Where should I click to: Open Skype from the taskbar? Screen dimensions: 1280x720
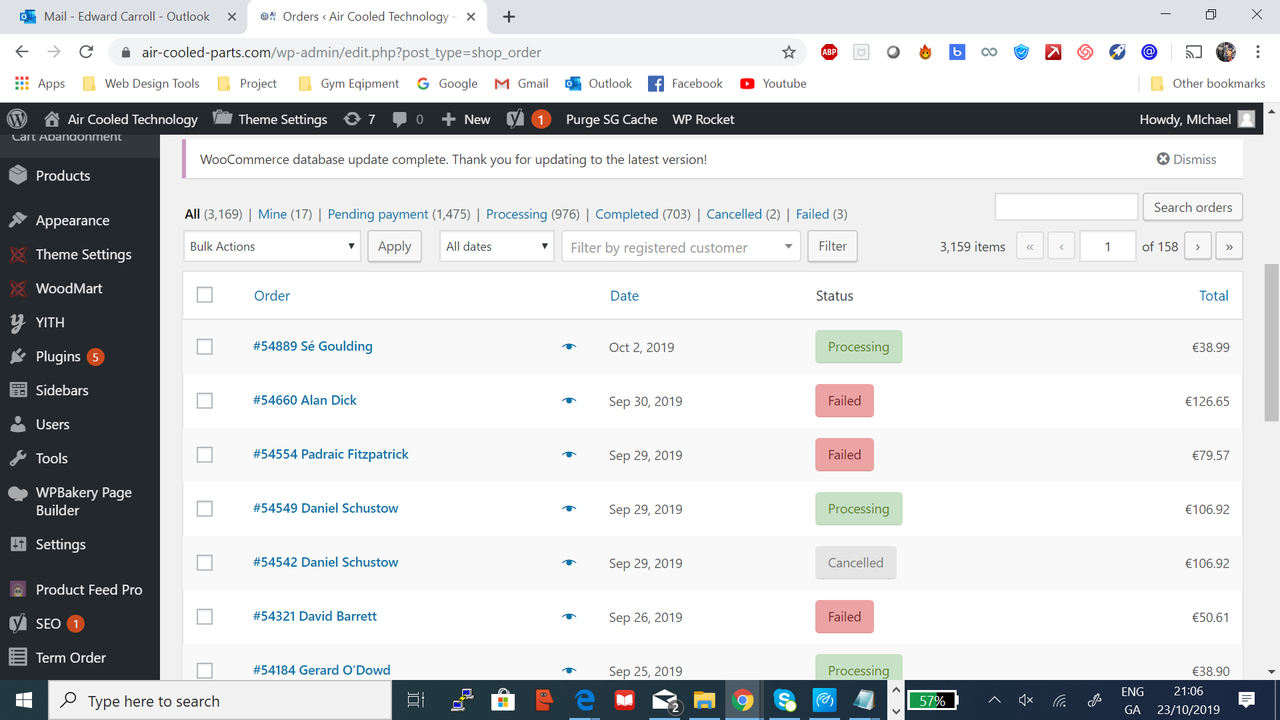pyautogui.click(x=784, y=700)
